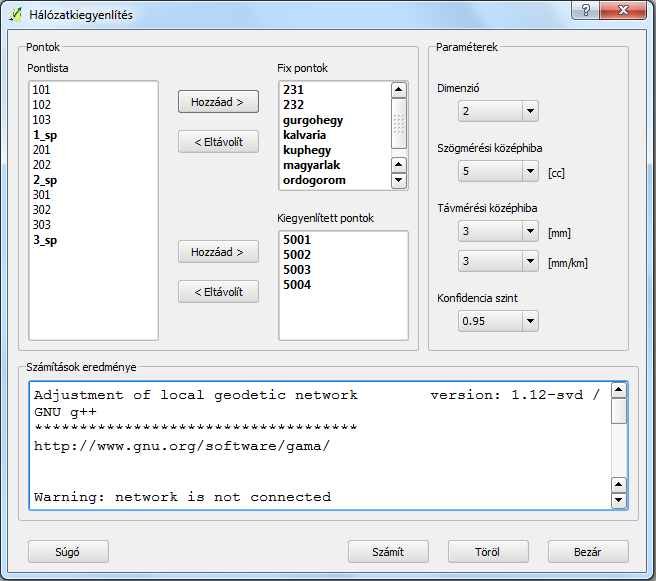Select point 5003 in Kiegyenlített pontok

click(297, 270)
